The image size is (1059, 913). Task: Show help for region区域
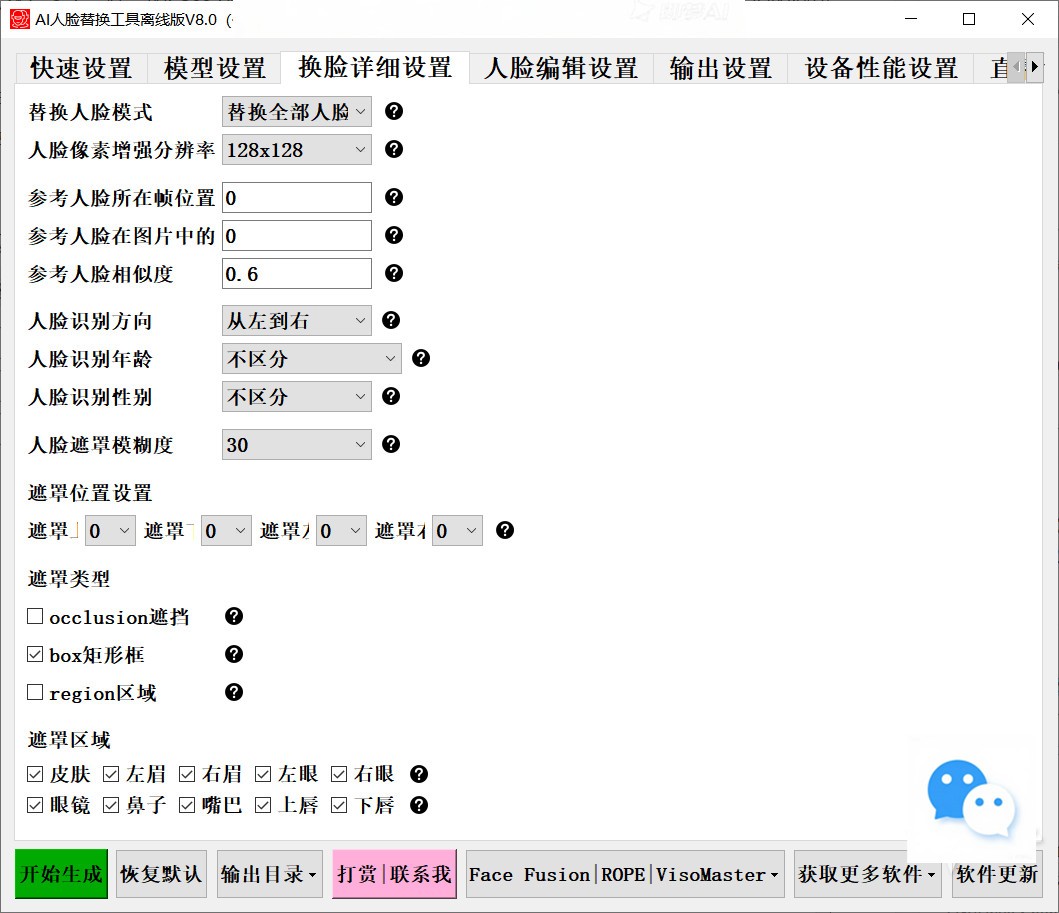point(234,692)
